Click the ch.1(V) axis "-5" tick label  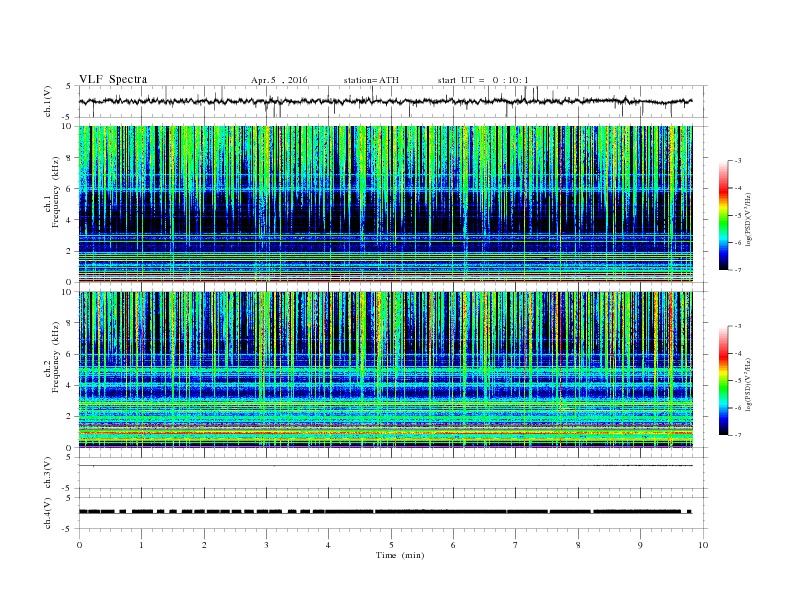(68, 118)
